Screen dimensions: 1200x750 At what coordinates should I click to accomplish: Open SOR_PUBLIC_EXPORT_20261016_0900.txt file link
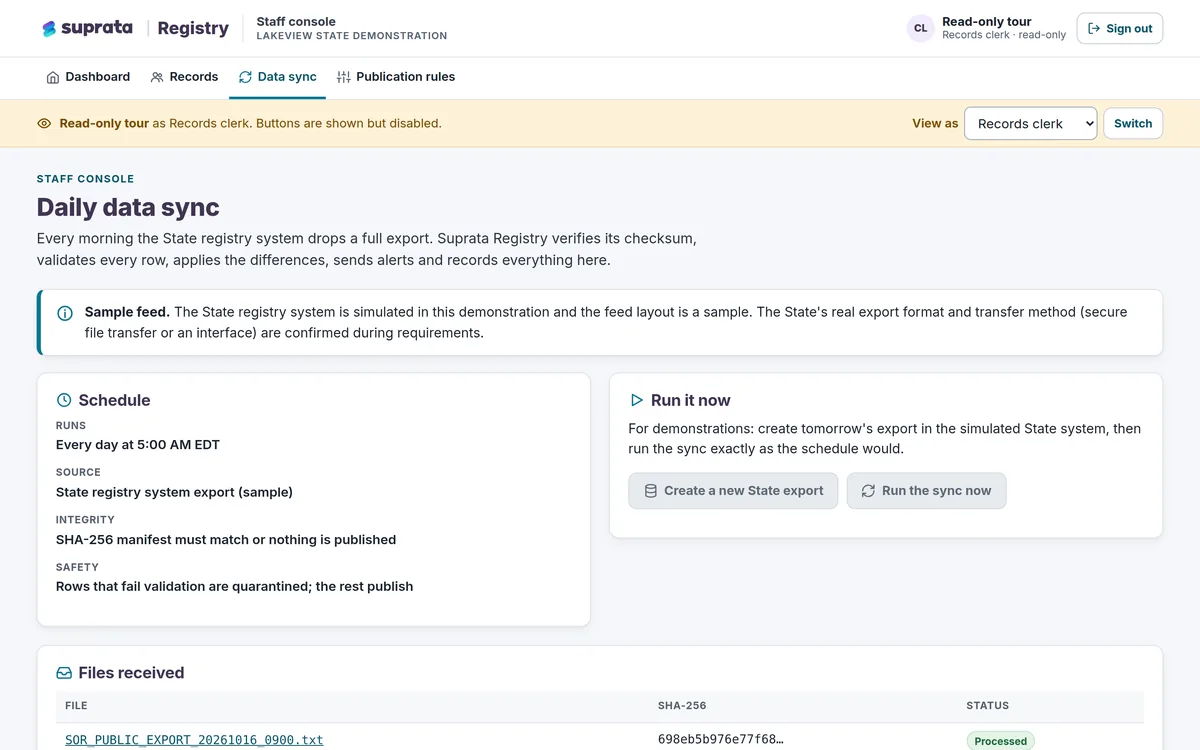tap(194, 740)
